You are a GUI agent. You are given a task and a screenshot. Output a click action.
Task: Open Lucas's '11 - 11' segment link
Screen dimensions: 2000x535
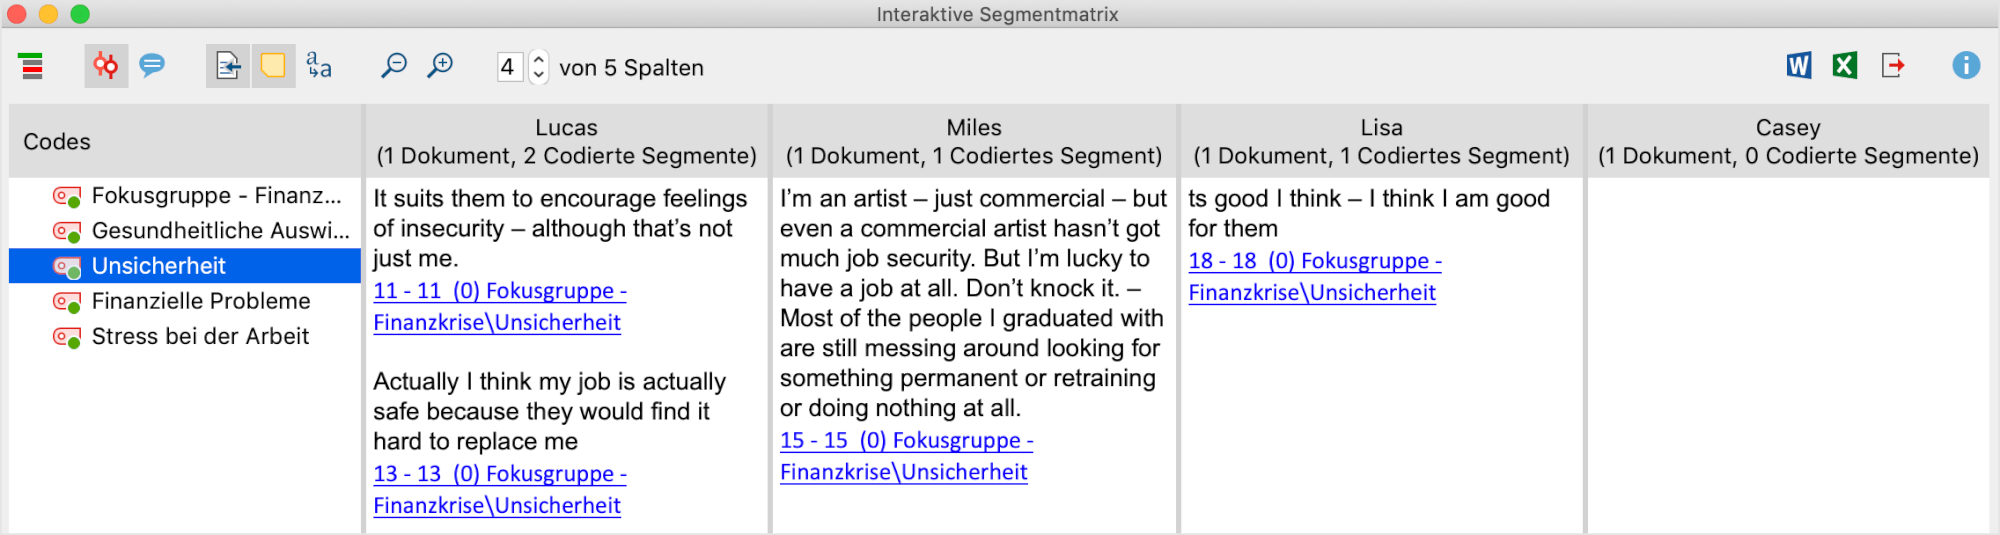(x=500, y=291)
